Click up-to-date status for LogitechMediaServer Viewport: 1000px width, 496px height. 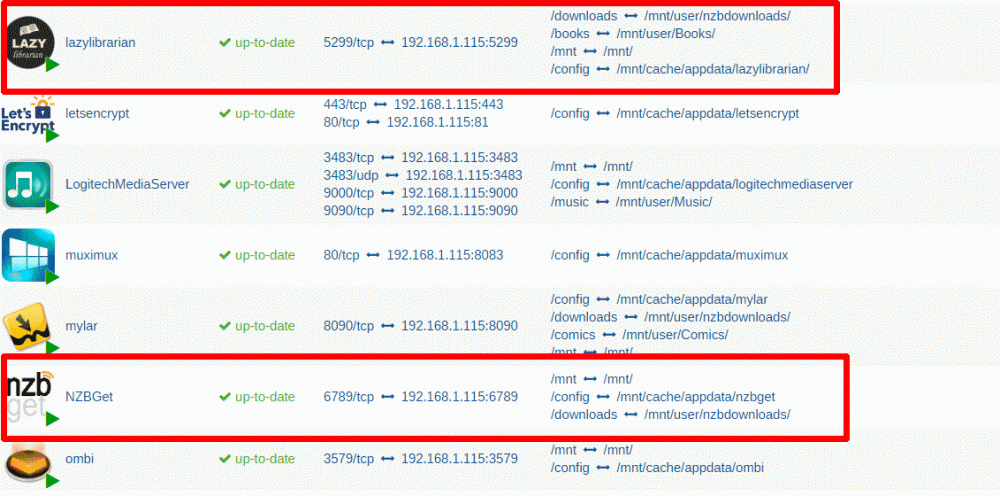coord(257,184)
